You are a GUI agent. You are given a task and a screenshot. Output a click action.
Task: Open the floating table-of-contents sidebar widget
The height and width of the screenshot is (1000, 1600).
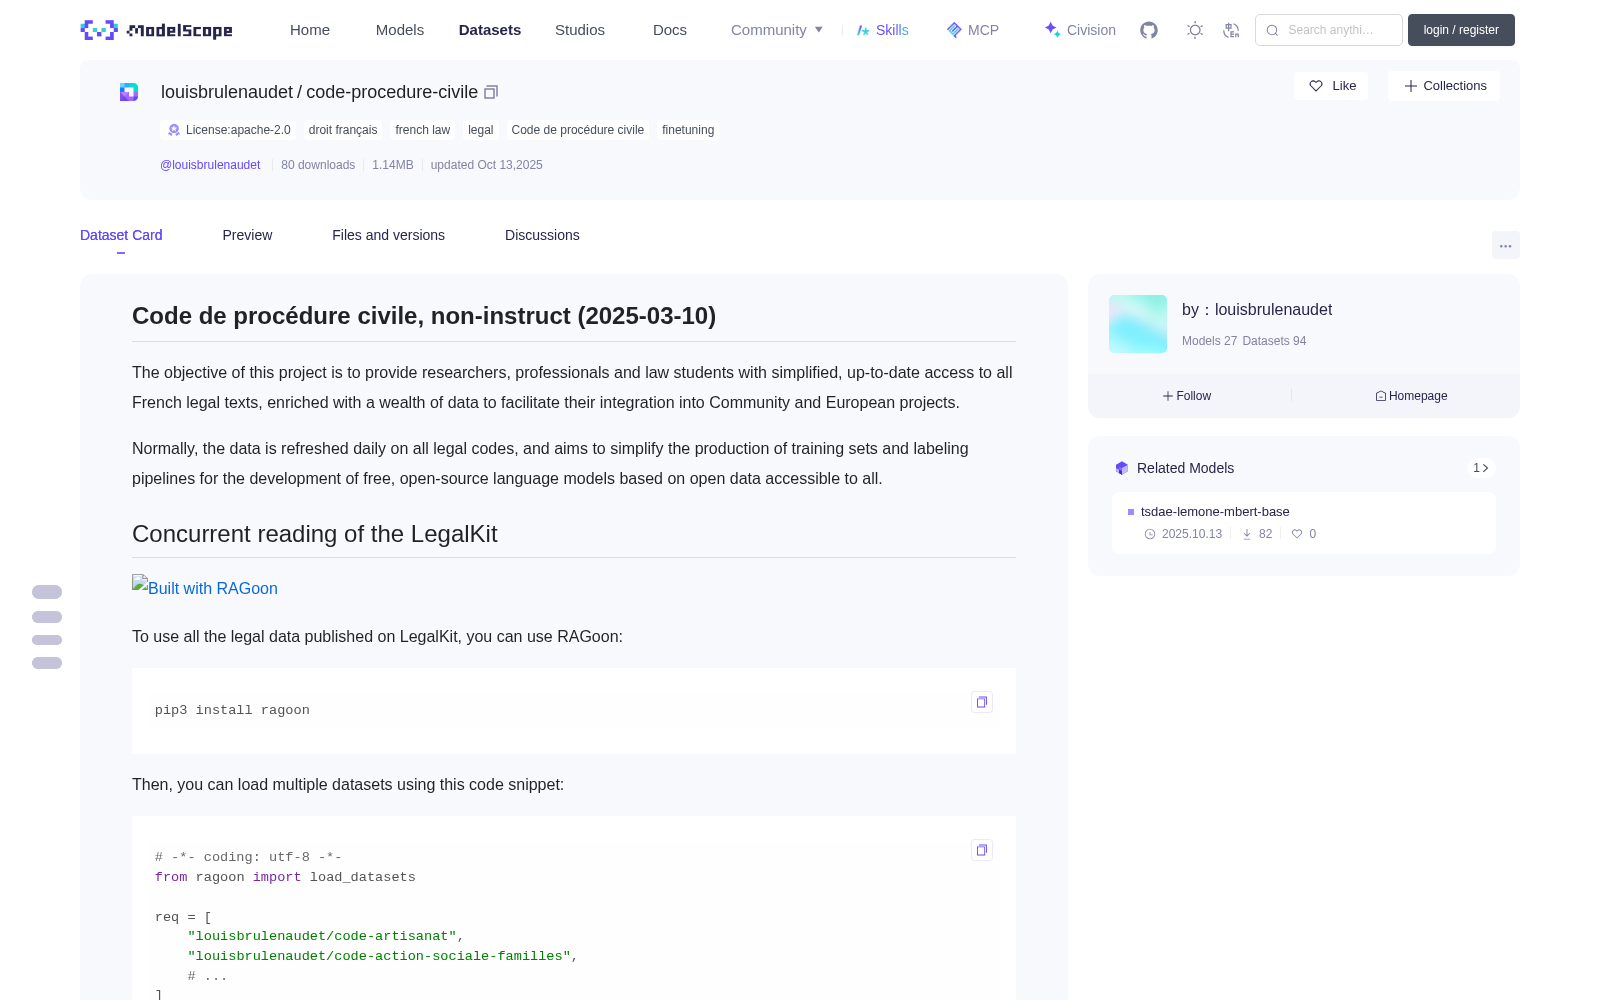(47, 627)
